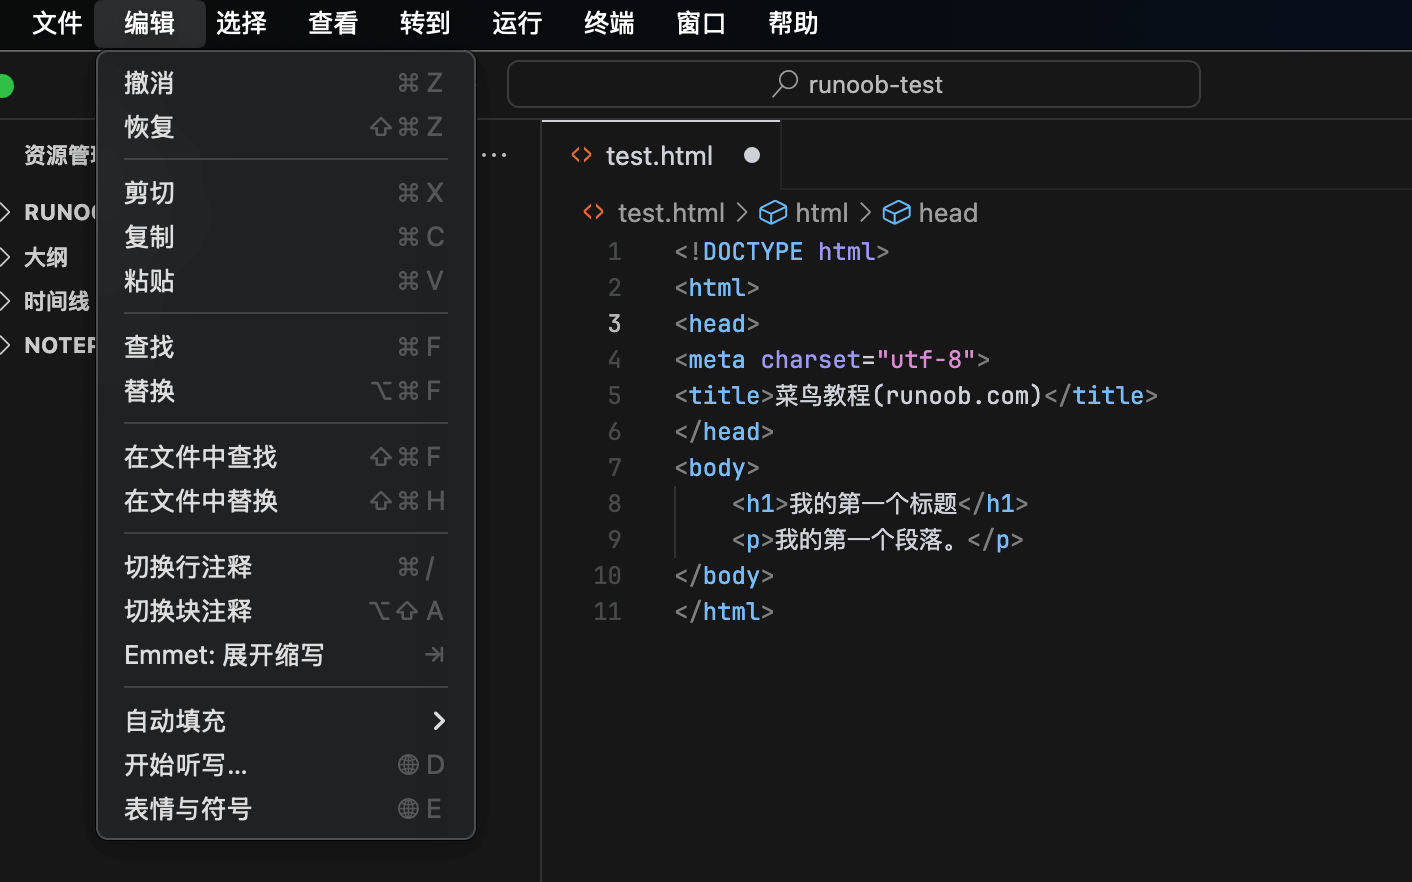
Task: Expand the 自动填充 submenu arrow
Action: tap(438, 721)
